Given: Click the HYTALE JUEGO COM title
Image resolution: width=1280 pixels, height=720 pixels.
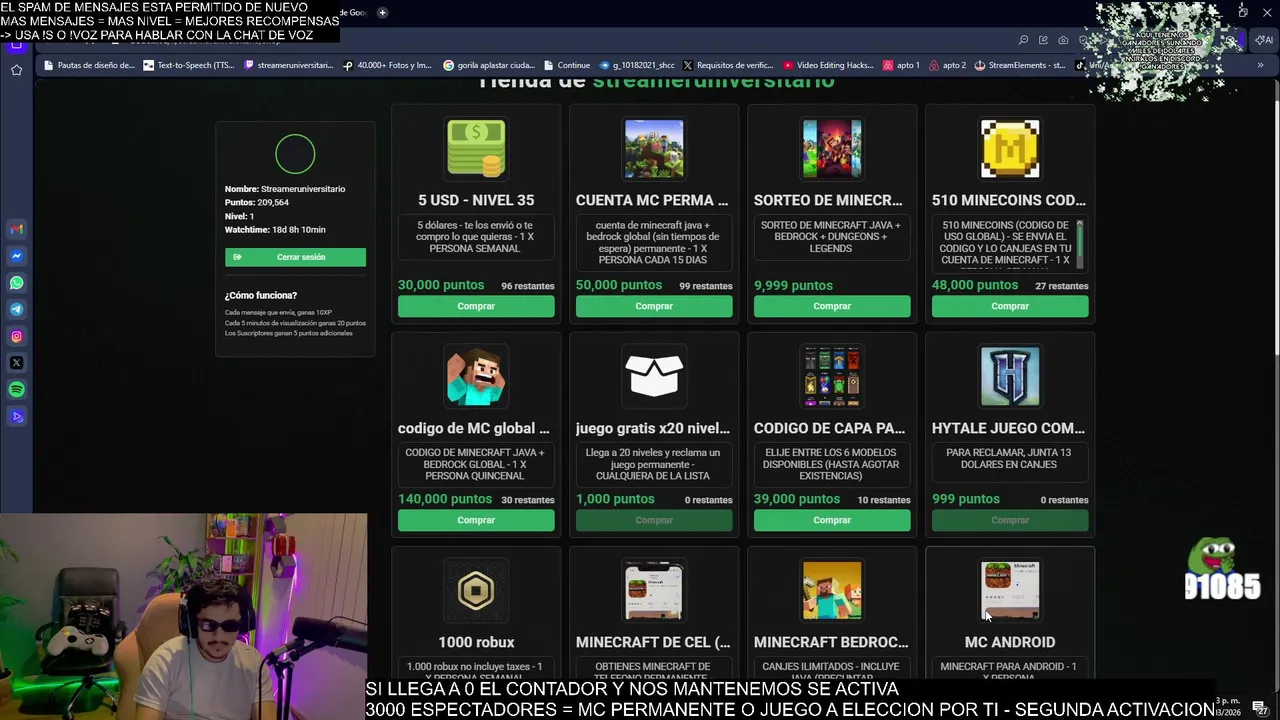Looking at the screenshot, I should click(1008, 428).
